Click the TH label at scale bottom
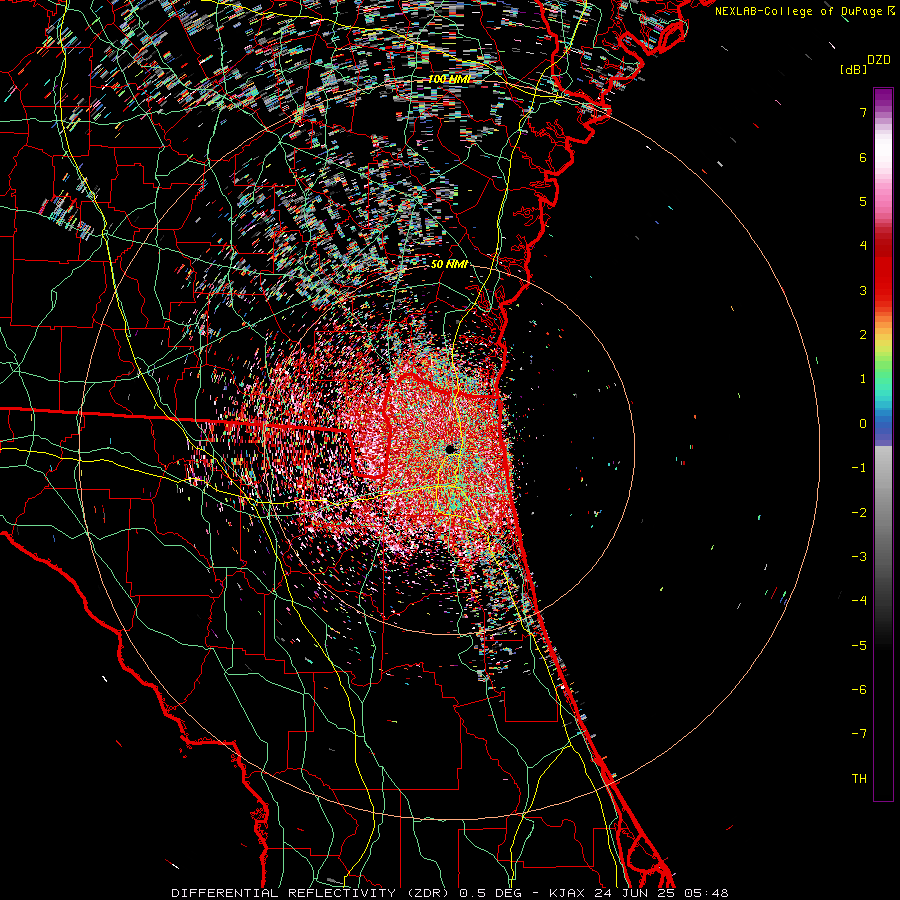The image size is (900, 900). point(859,778)
